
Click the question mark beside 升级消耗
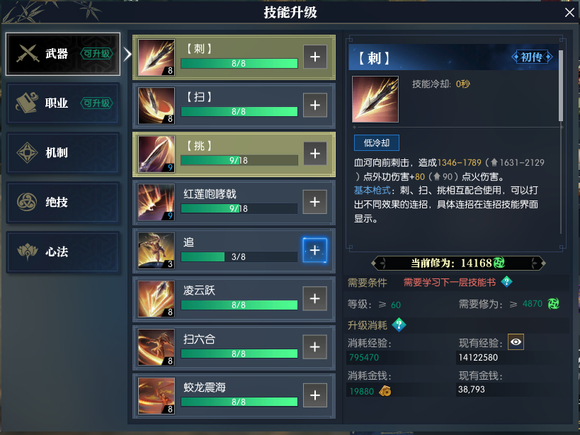[399, 325]
